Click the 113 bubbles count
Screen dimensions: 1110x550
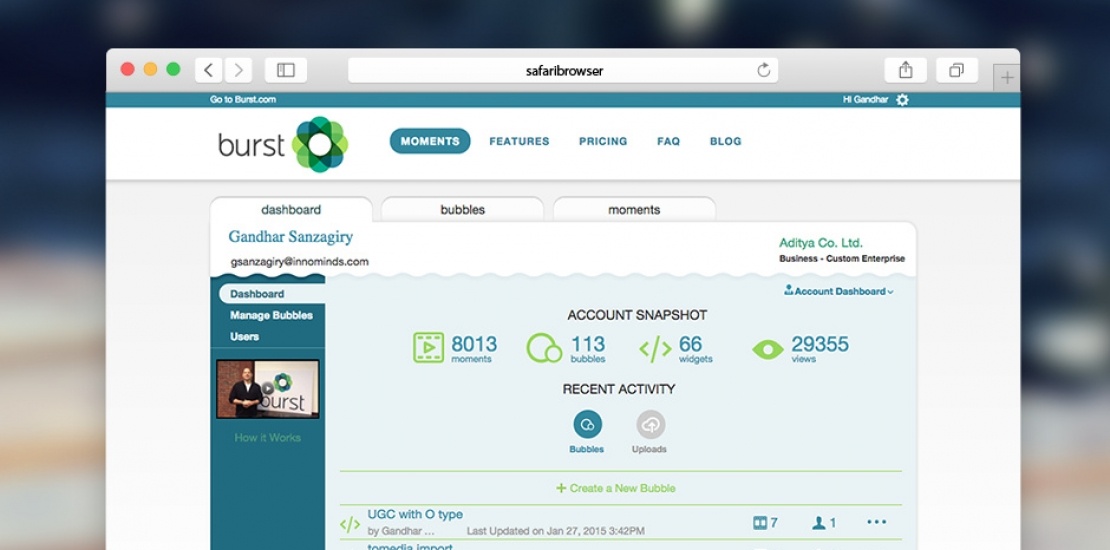[588, 344]
